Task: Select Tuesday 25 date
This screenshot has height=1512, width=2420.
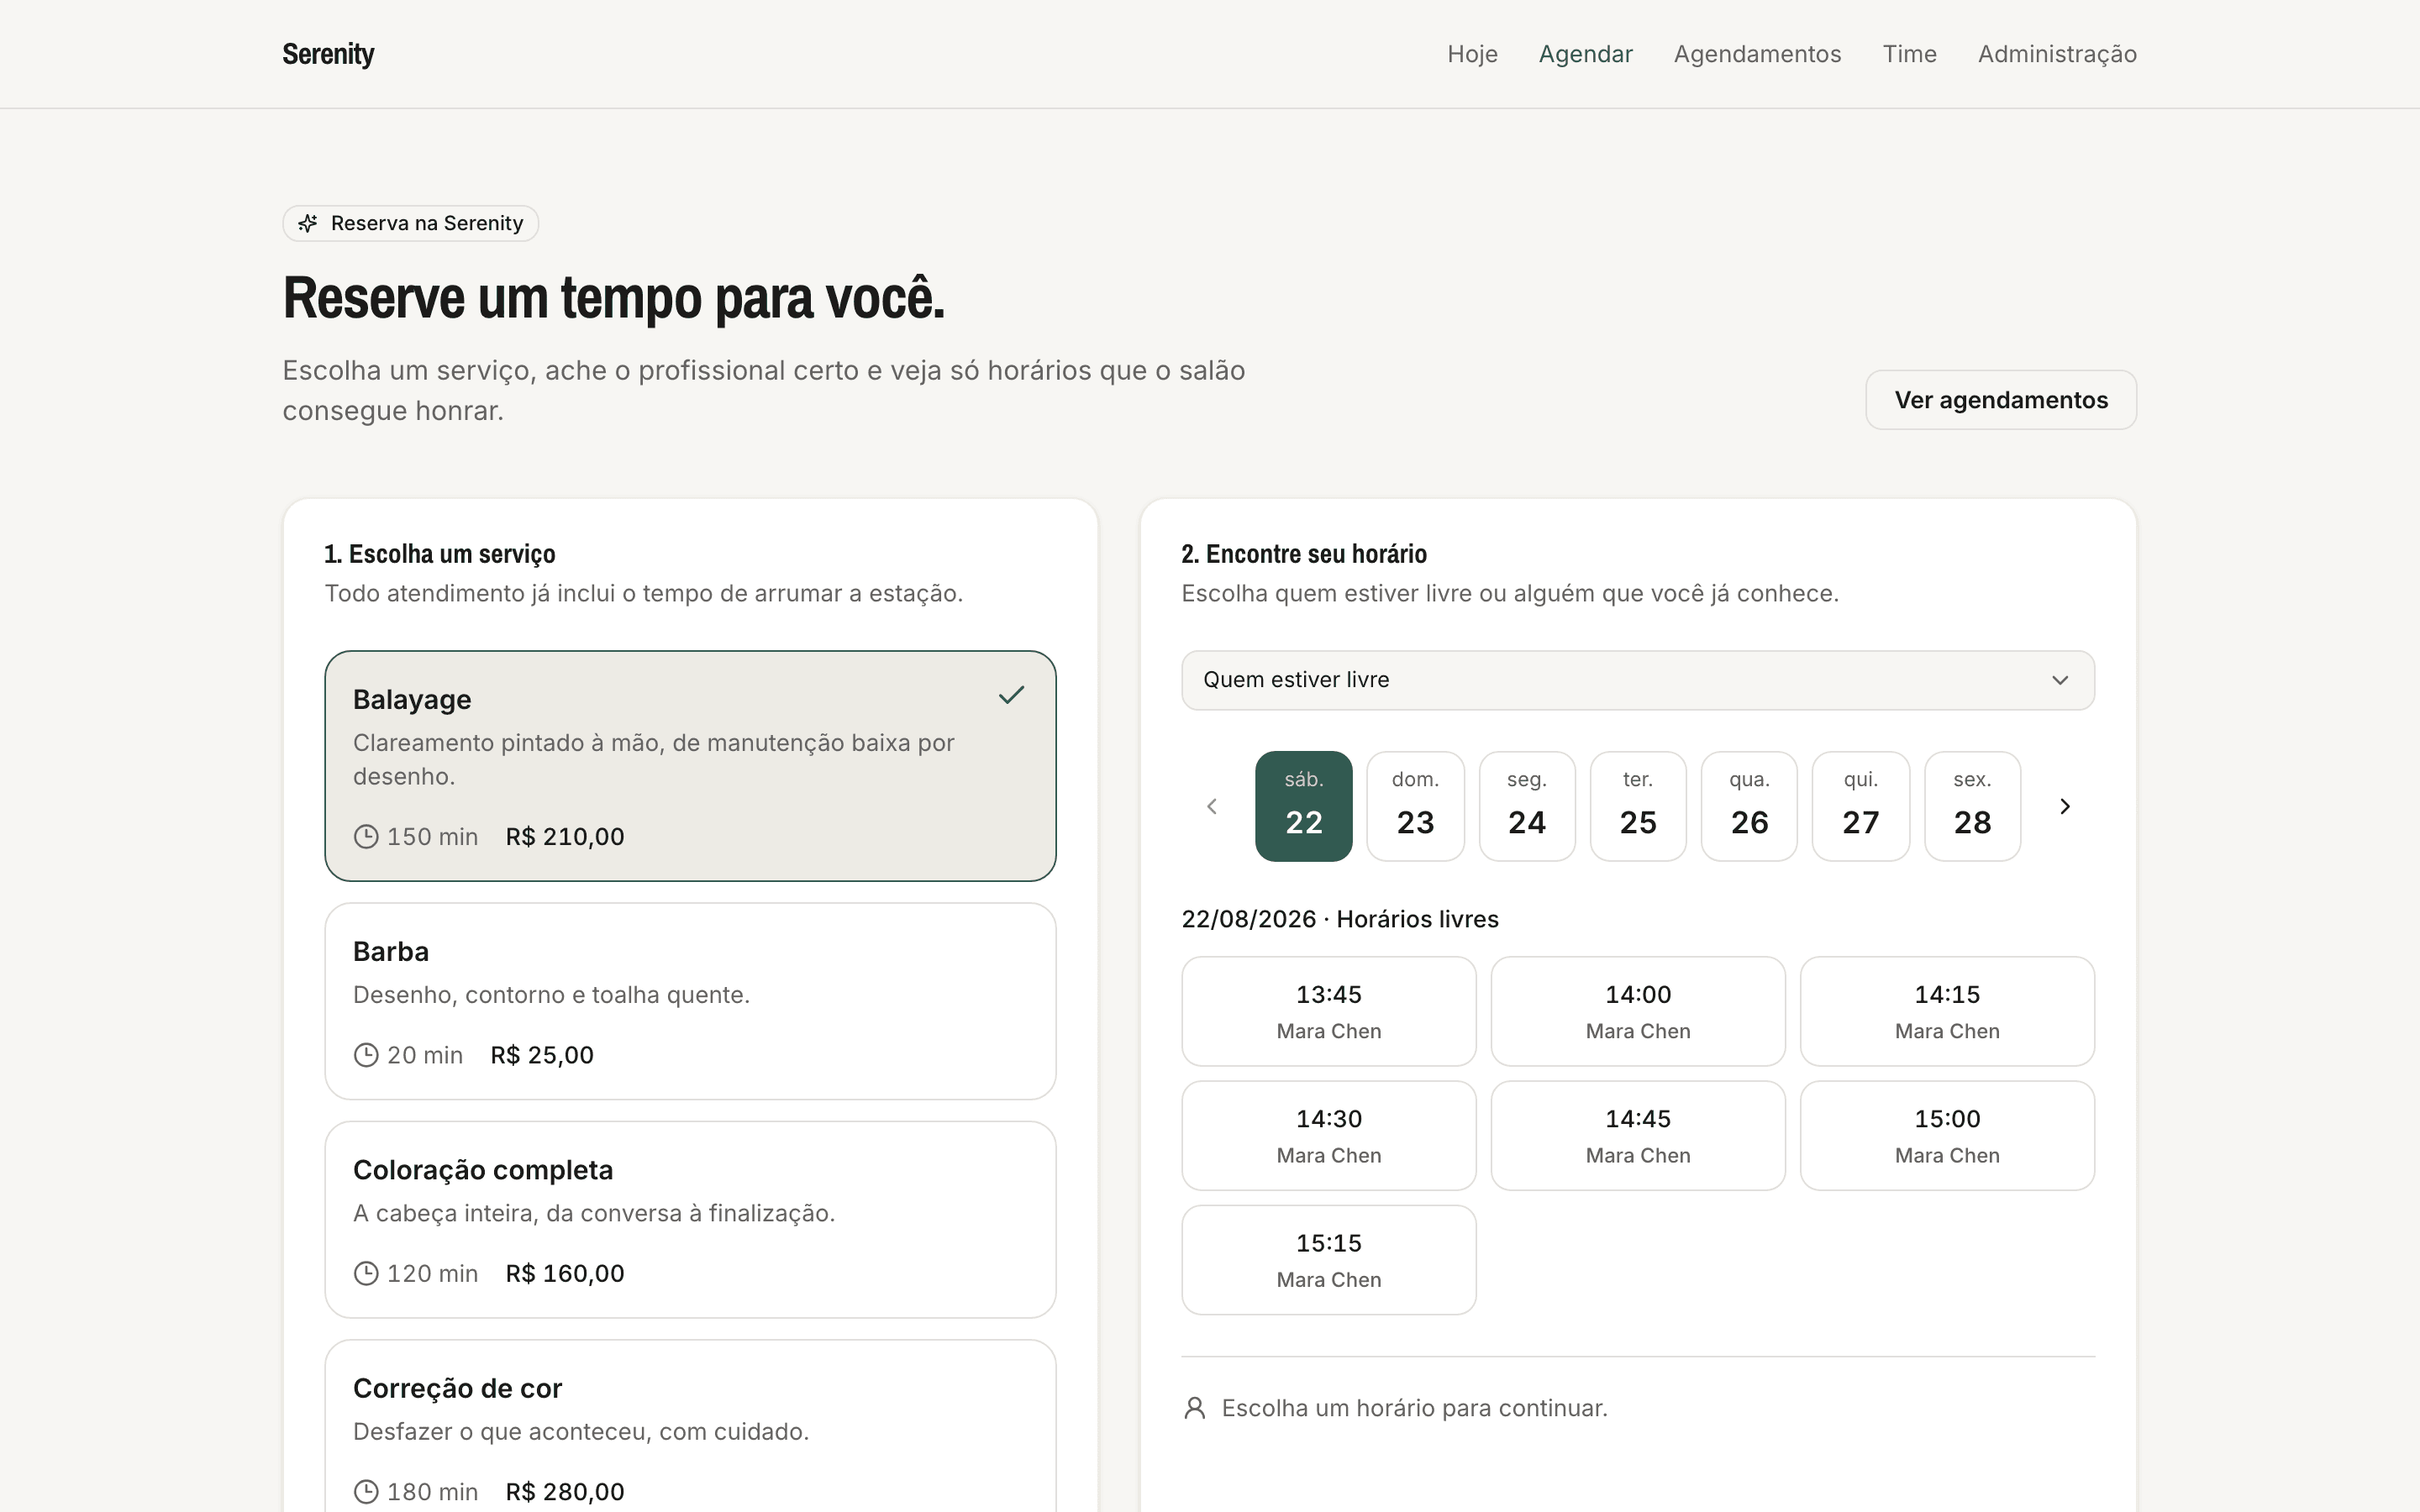Action: 1638,806
